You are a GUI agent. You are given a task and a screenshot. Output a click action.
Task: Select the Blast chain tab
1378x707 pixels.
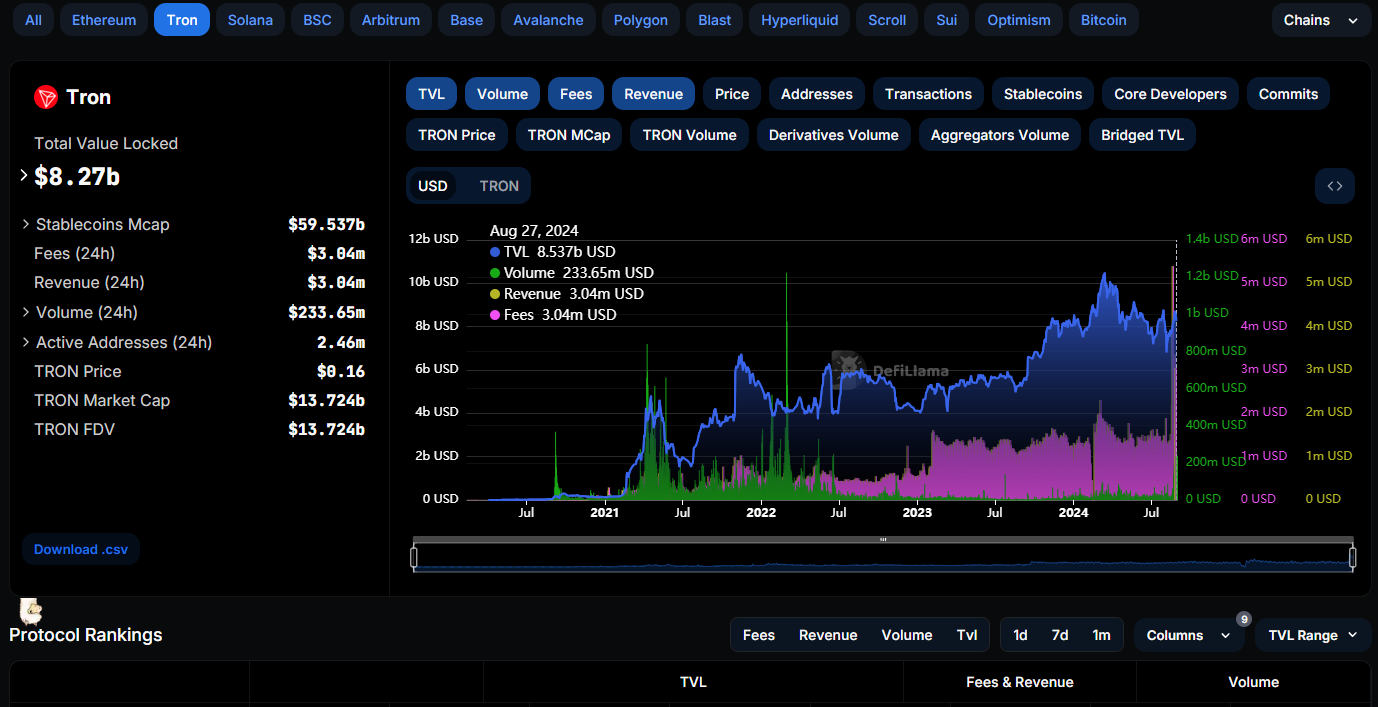(x=714, y=20)
